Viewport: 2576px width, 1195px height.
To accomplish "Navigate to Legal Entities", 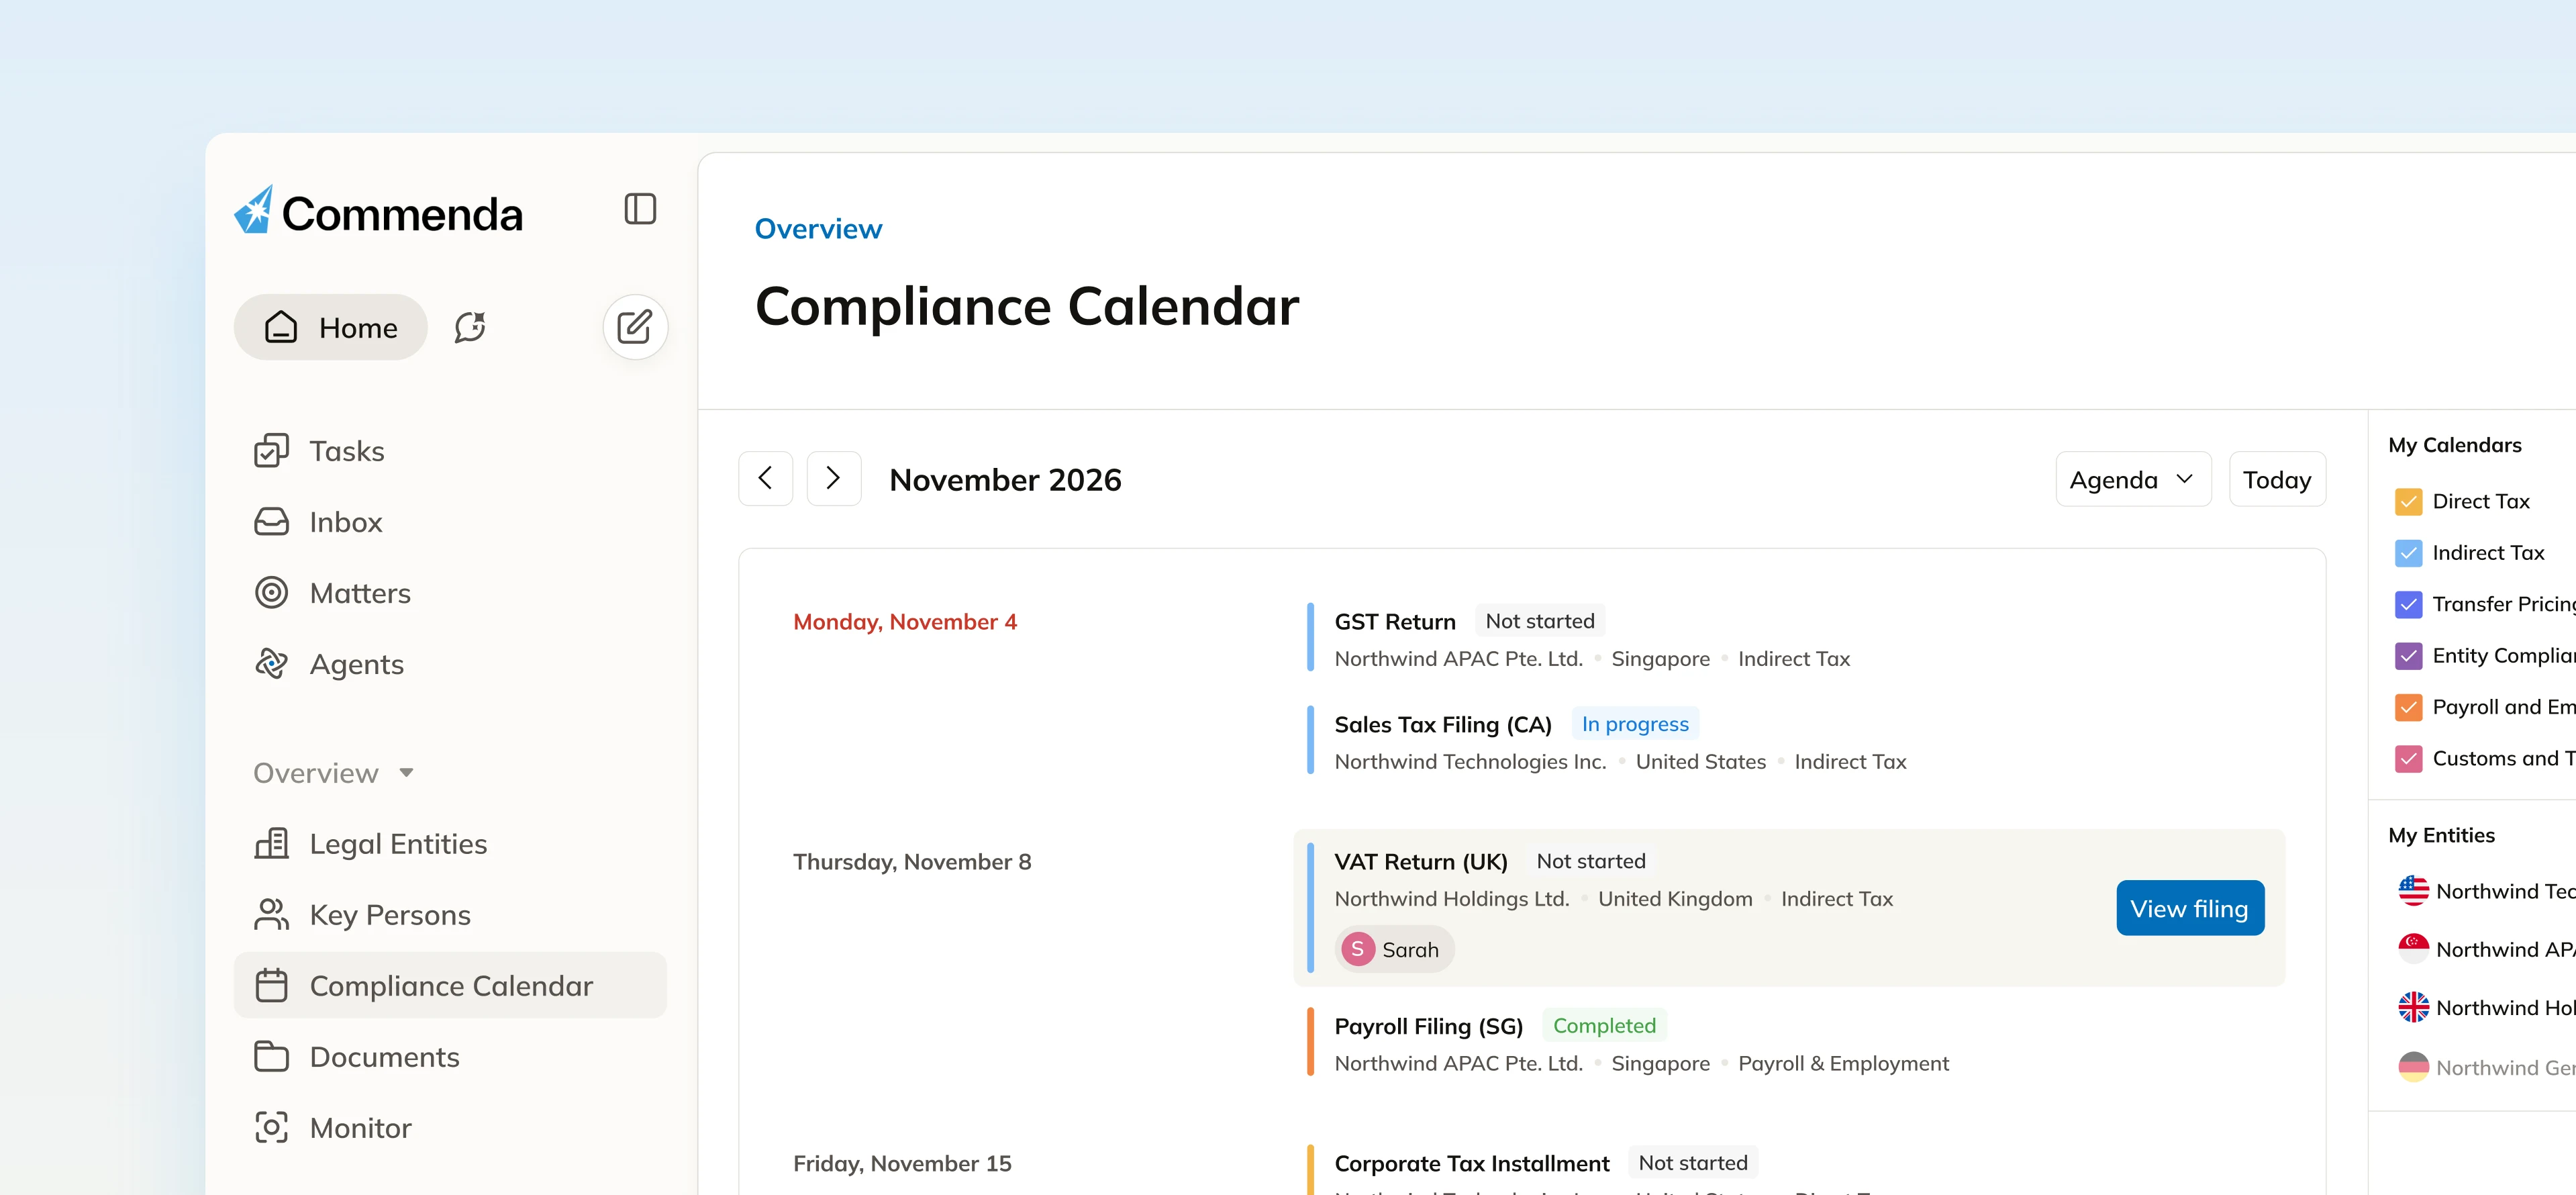I will tap(398, 844).
